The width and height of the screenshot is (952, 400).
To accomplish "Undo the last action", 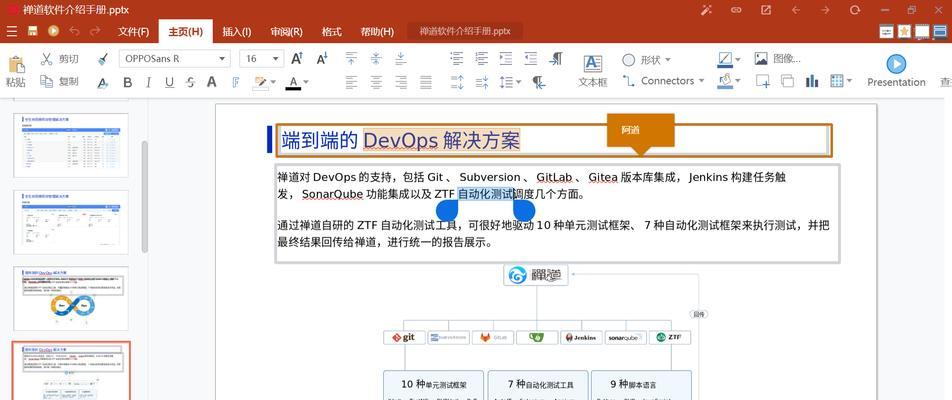I will pyautogui.click(x=74, y=31).
